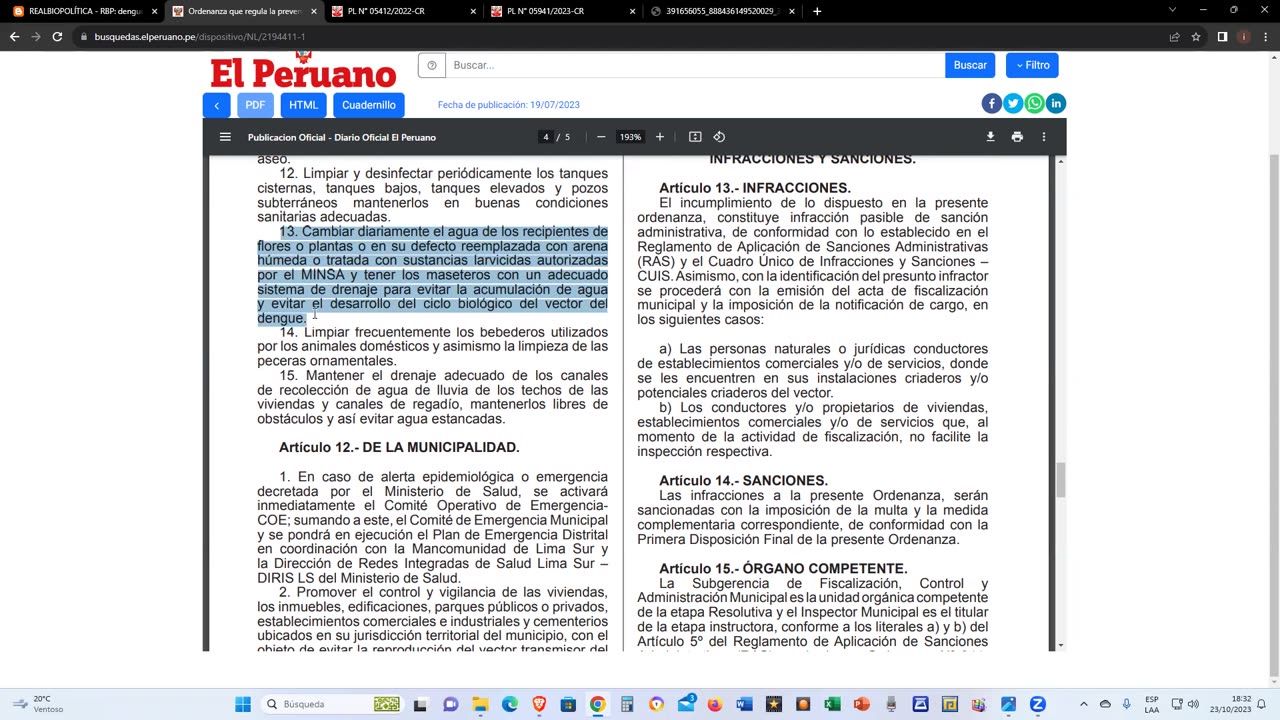Download the PDF document
Viewport: 1280px width, 720px height.
990,137
